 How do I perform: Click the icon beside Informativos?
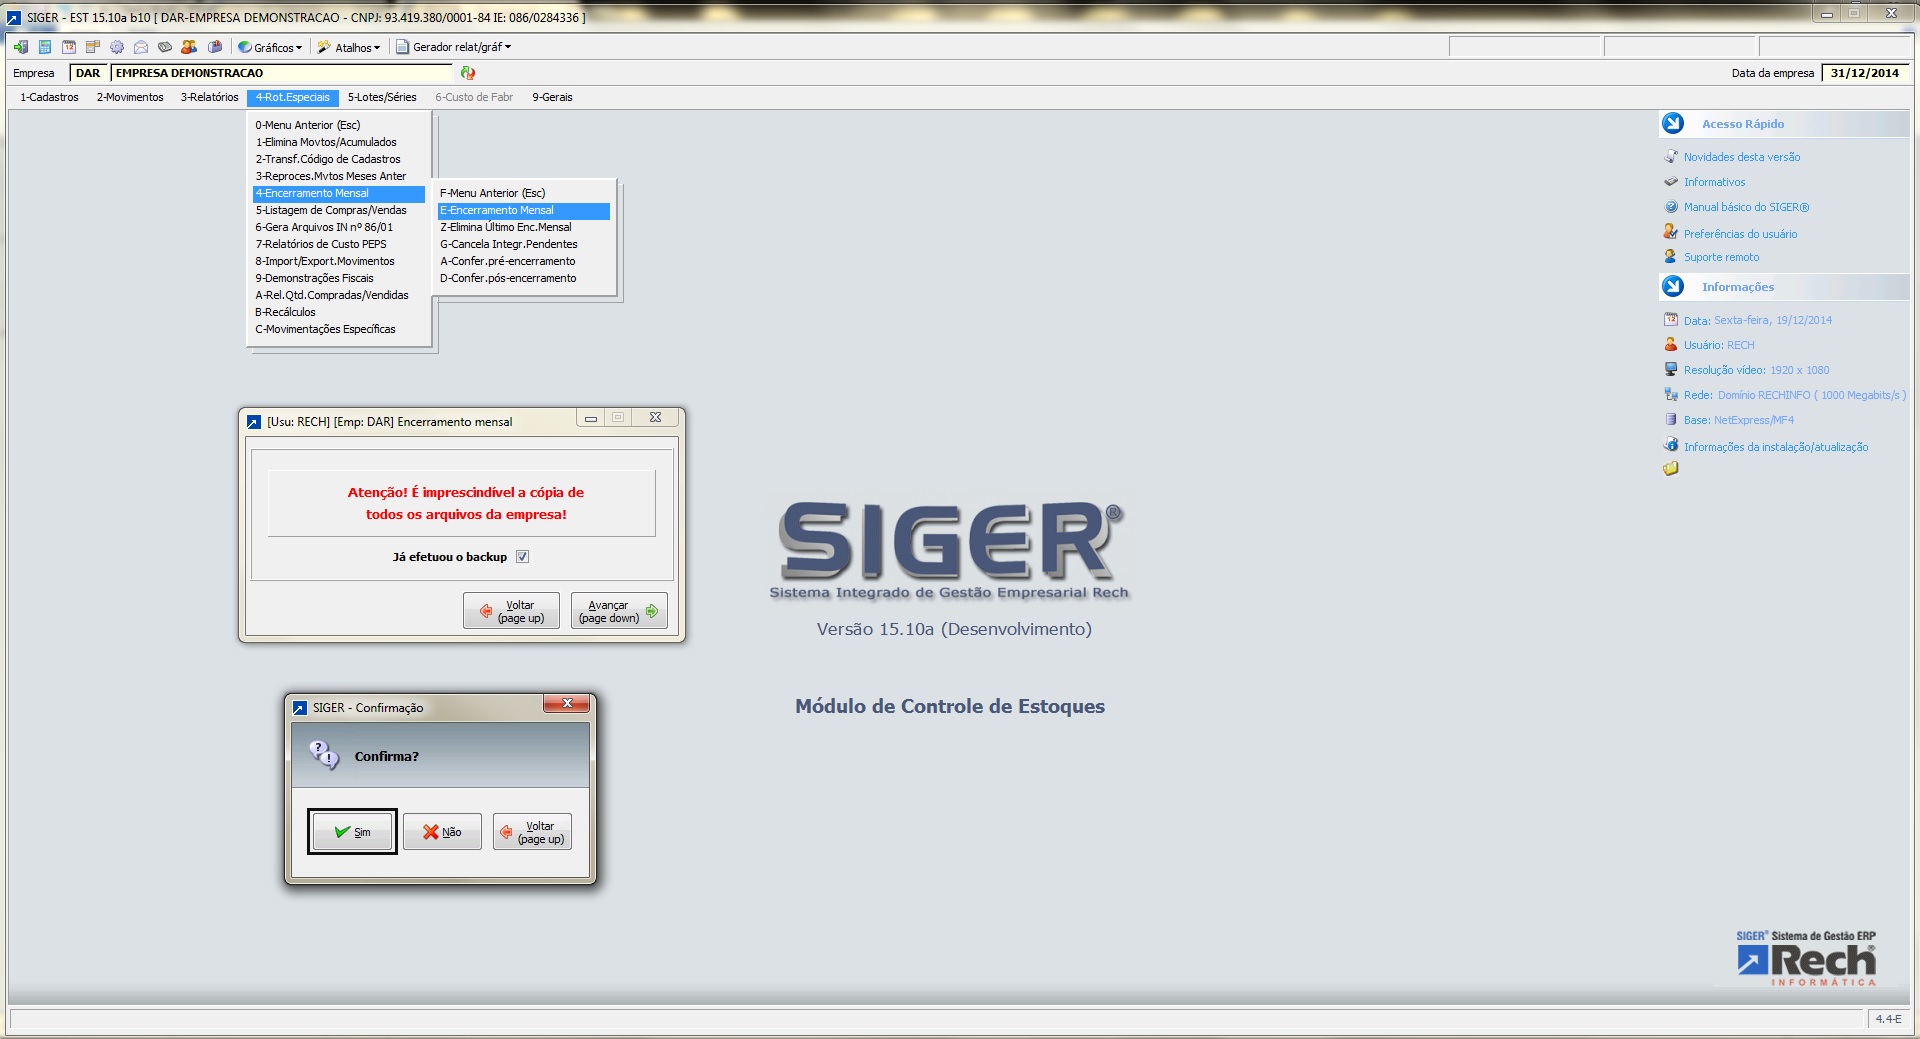pyautogui.click(x=1671, y=181)
